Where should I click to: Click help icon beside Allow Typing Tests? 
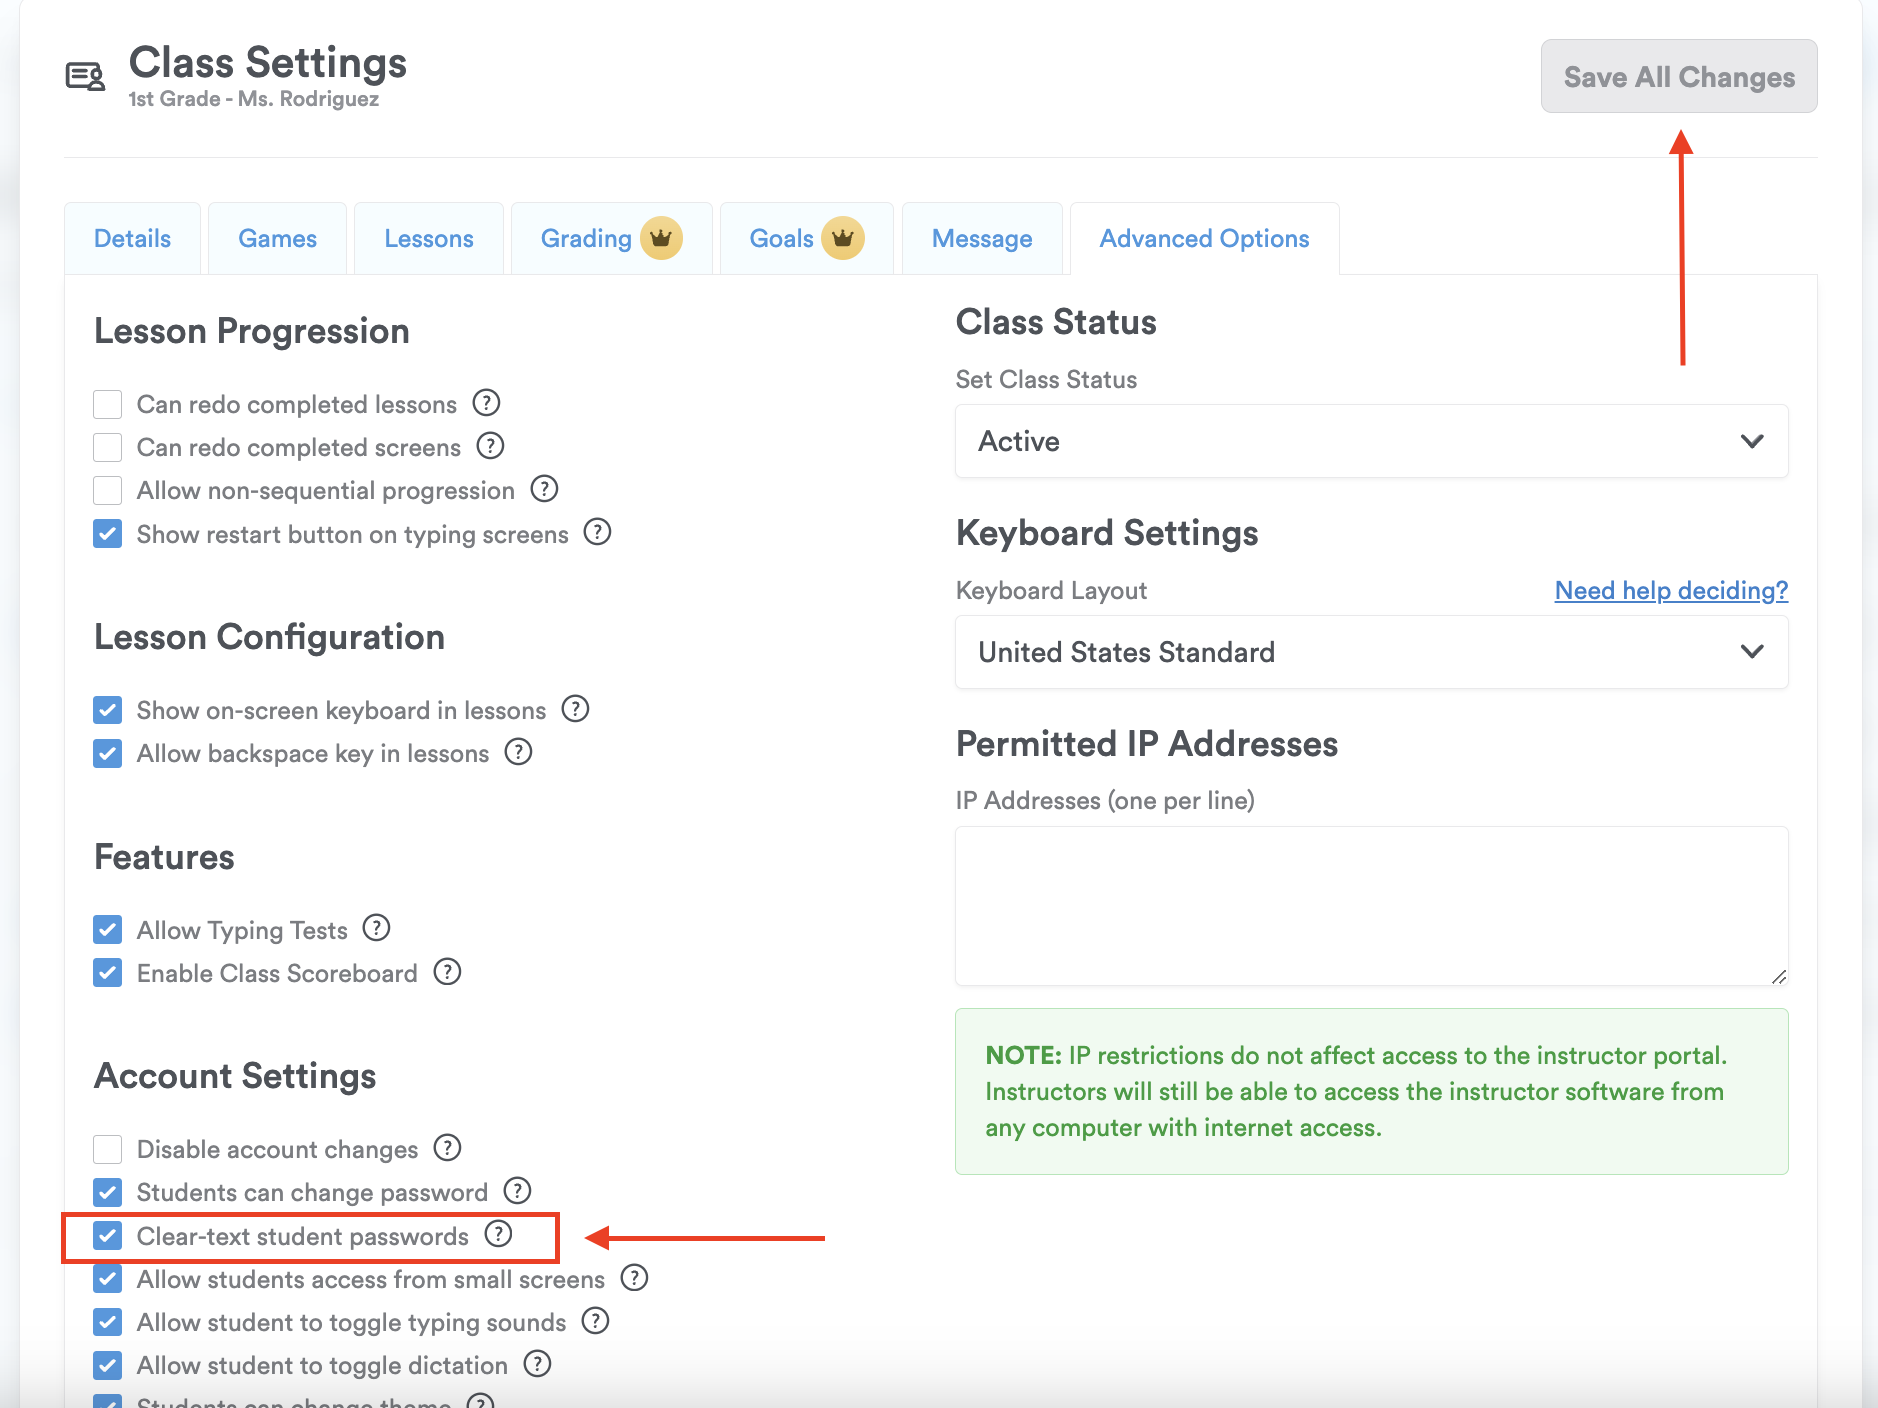coord(376,928)
